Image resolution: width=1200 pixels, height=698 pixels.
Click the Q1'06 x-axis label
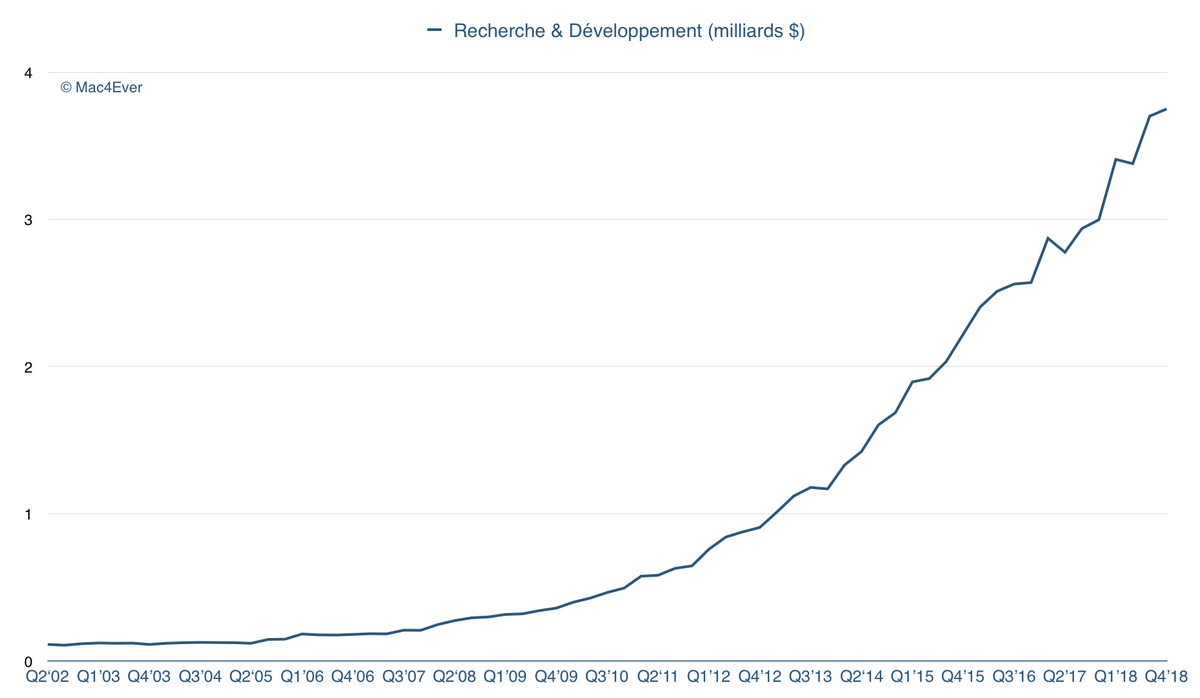tap(302, 677)
